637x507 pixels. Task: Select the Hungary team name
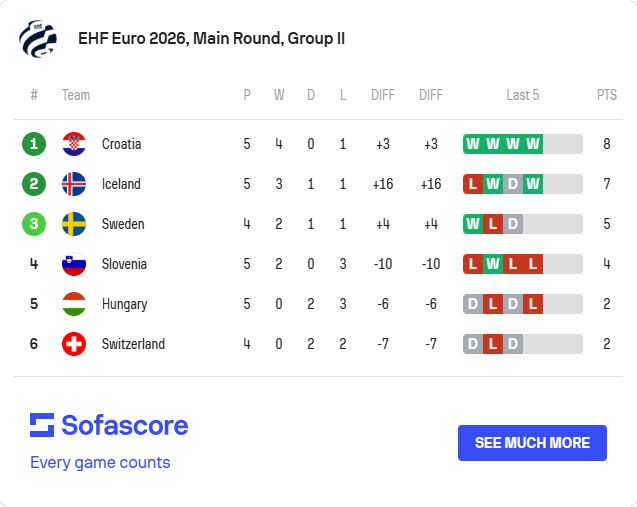click(x=124, y=304)
